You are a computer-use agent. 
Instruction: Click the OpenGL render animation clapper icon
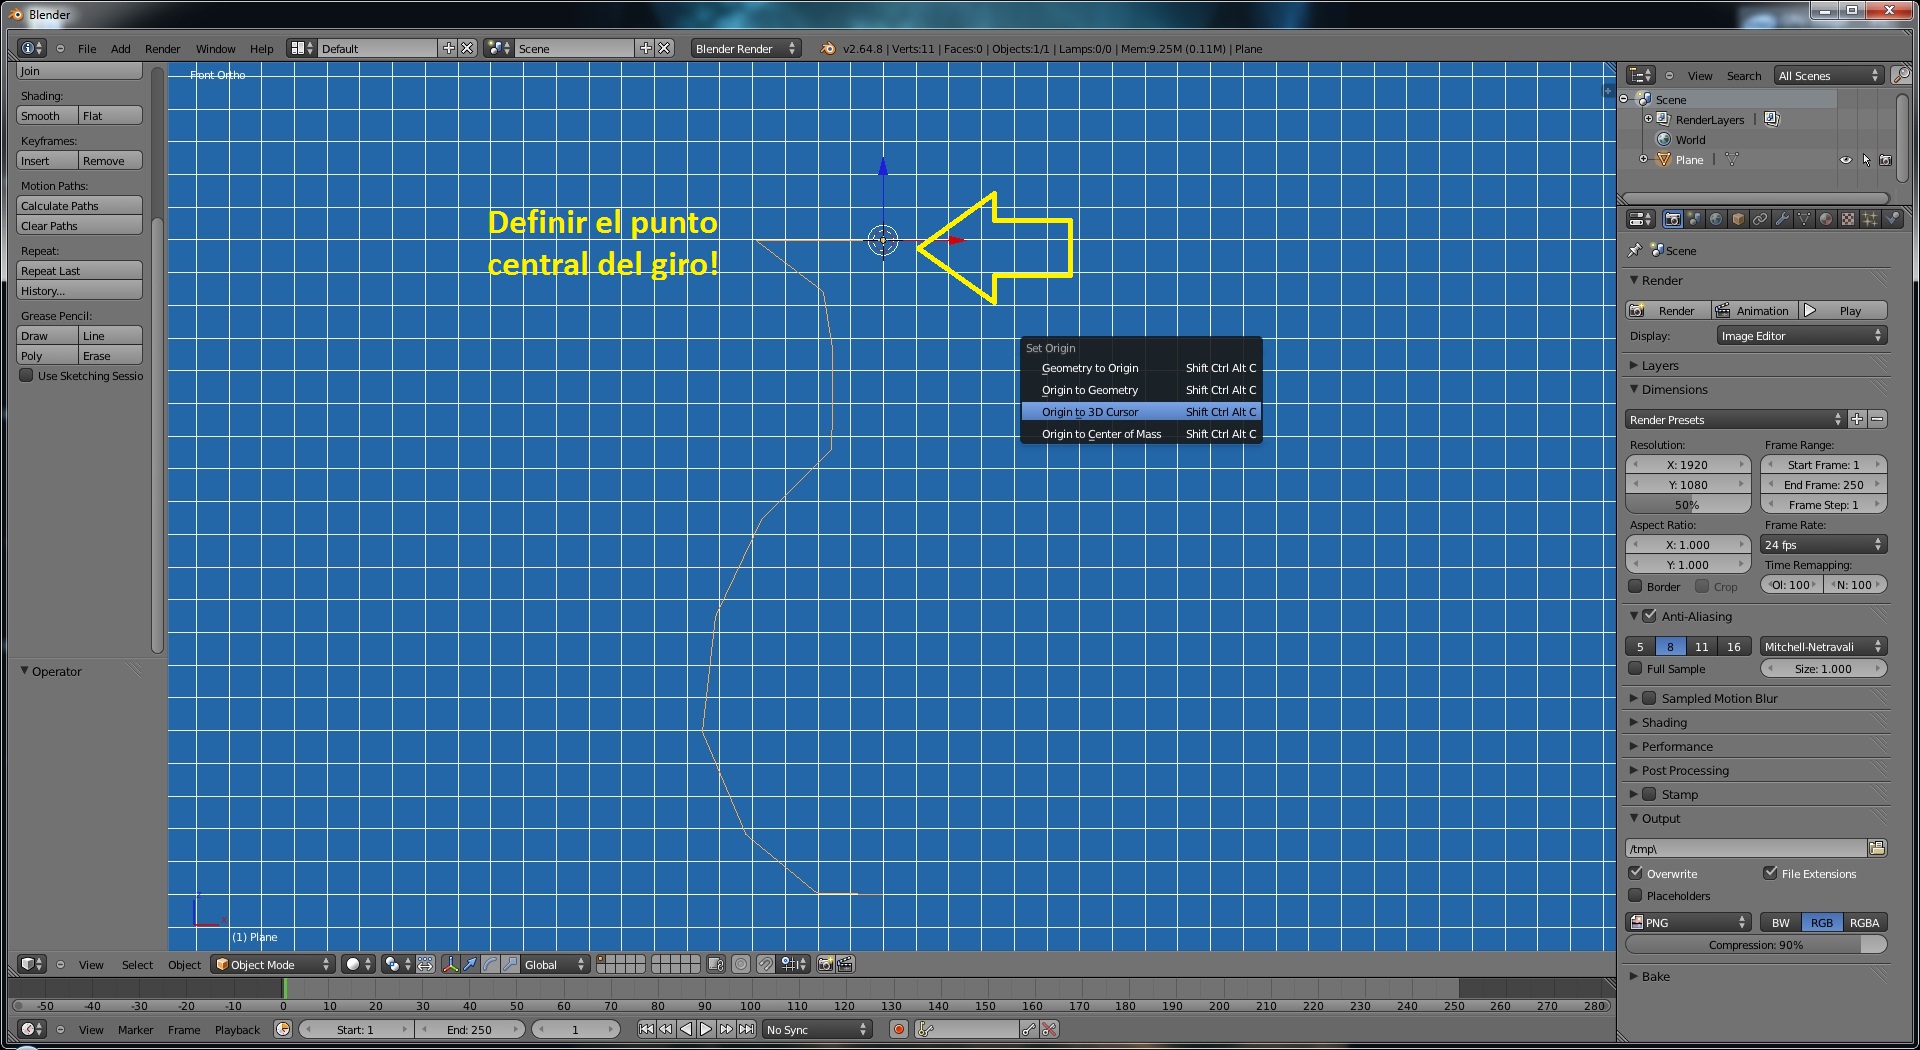pos(845,964)
